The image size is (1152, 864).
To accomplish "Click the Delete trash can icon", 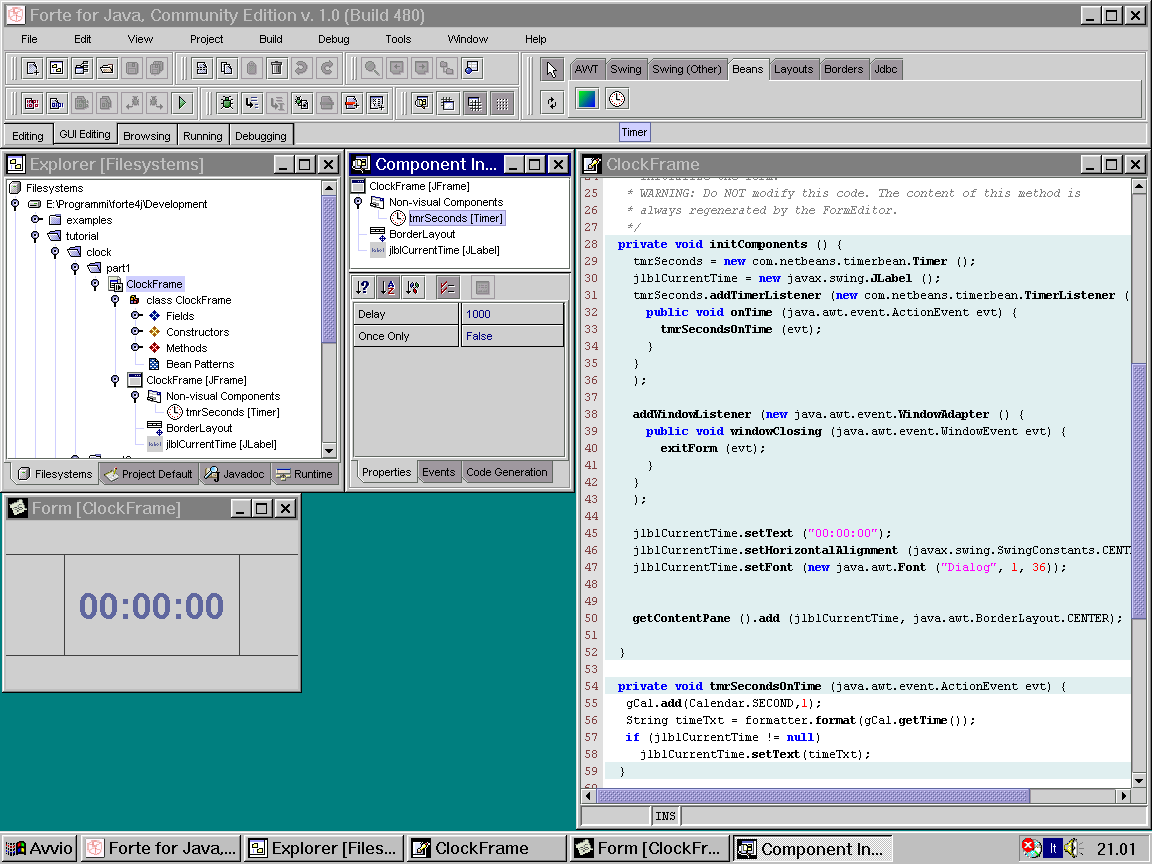I will [277, 68].
